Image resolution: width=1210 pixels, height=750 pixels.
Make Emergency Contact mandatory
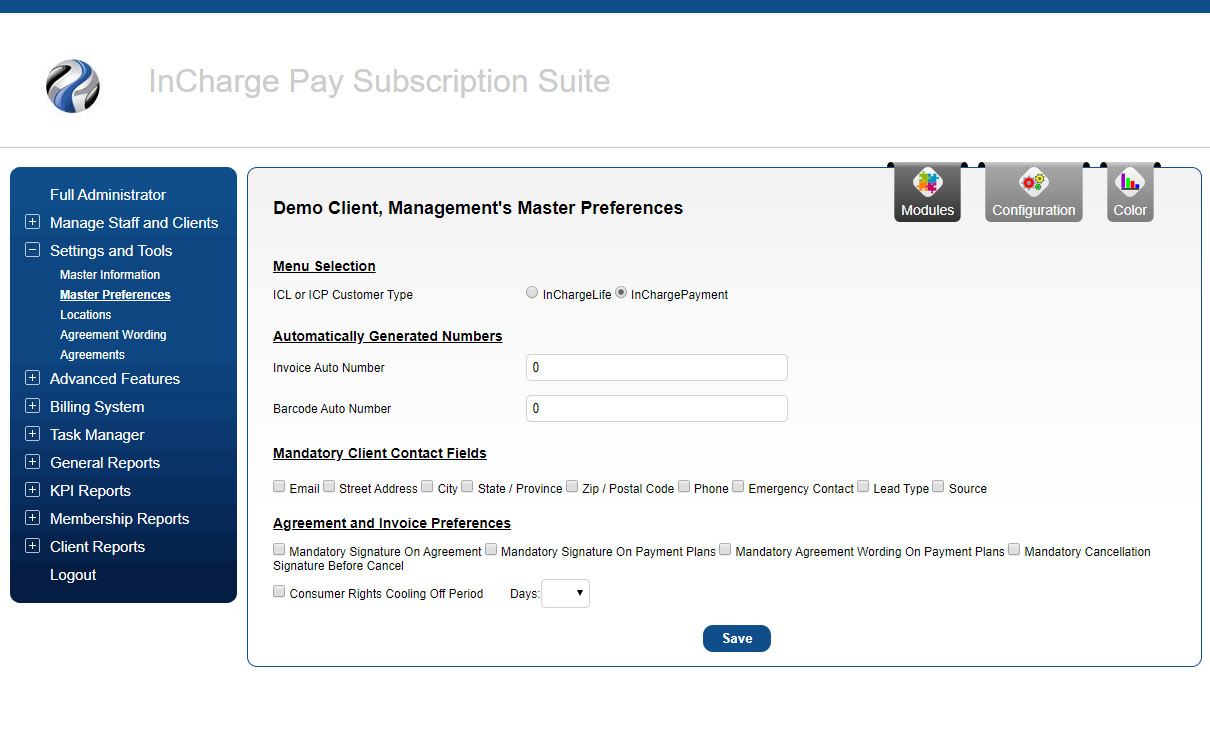(738, 487)
